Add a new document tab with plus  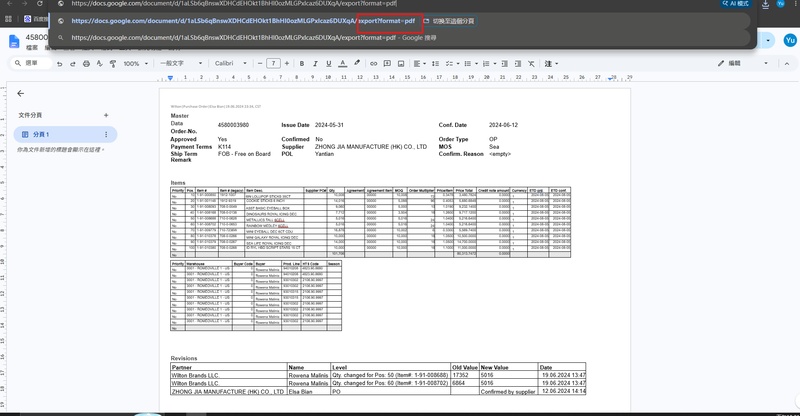tap(106, 115)
